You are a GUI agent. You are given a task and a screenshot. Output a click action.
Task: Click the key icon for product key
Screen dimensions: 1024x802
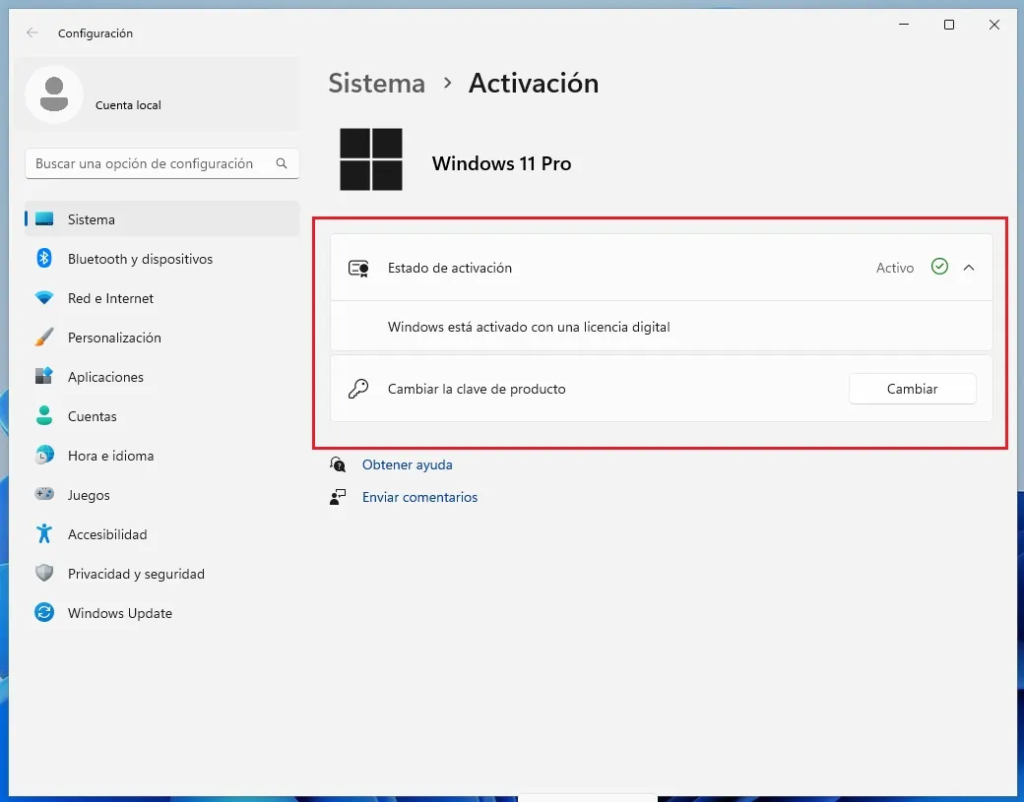[x=359, y=389]
